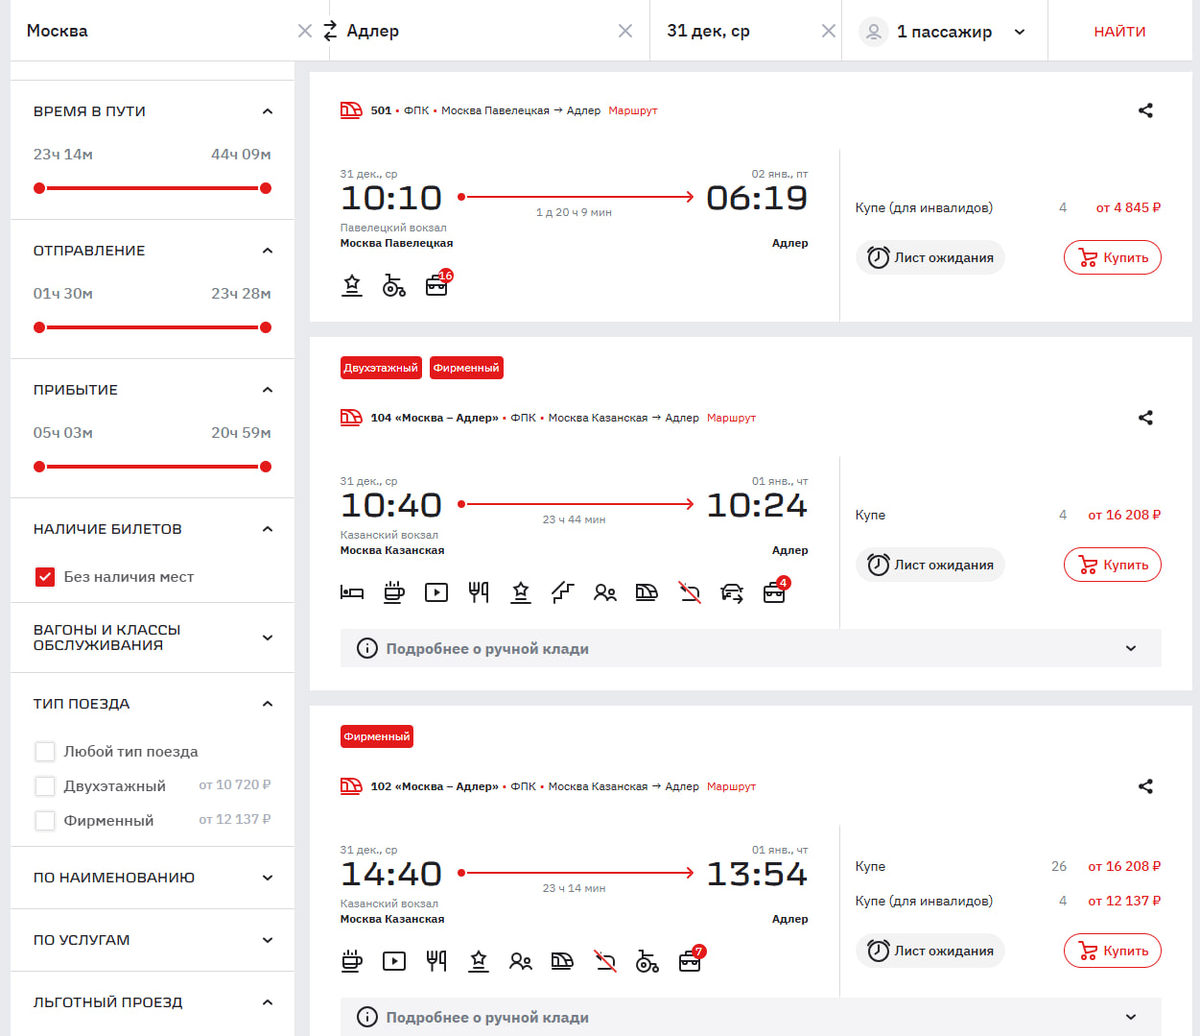Uncheck Без наличия мест checkbox
Screen dimensions: 1200x1036
44,577
